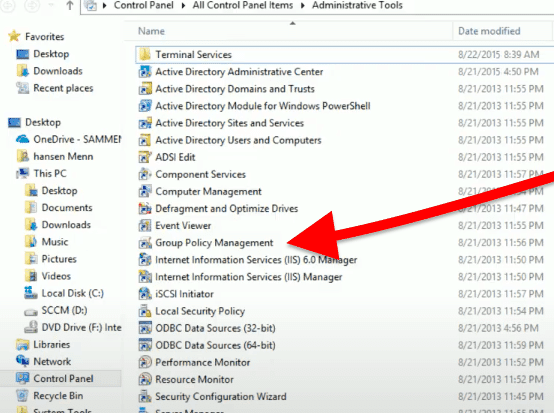Select the Active Directory Sites and Services icon

(x=145, y=123)
